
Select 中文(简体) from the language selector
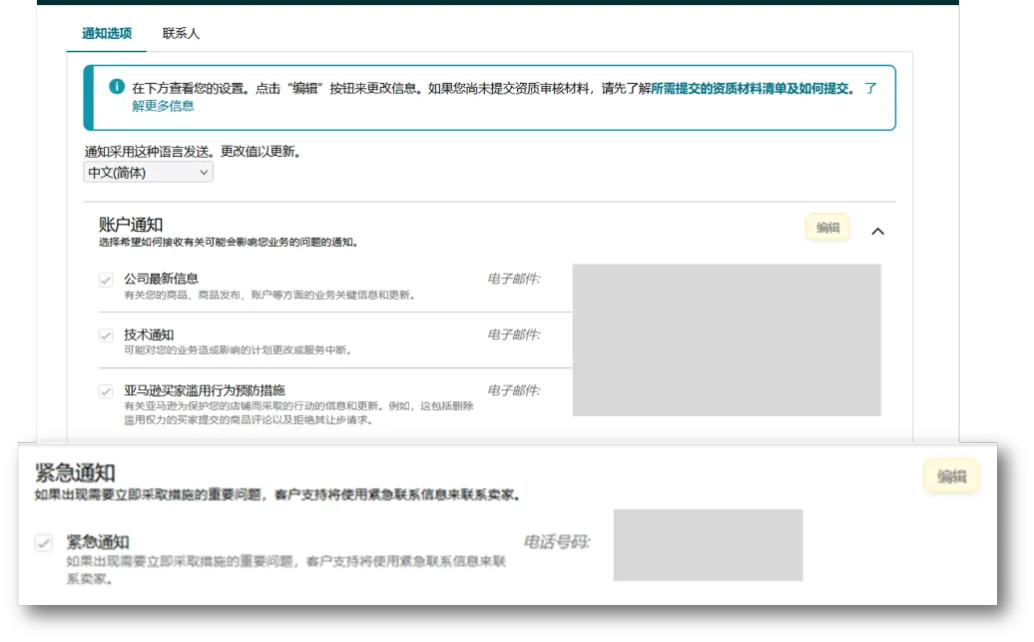pos(140,171)
